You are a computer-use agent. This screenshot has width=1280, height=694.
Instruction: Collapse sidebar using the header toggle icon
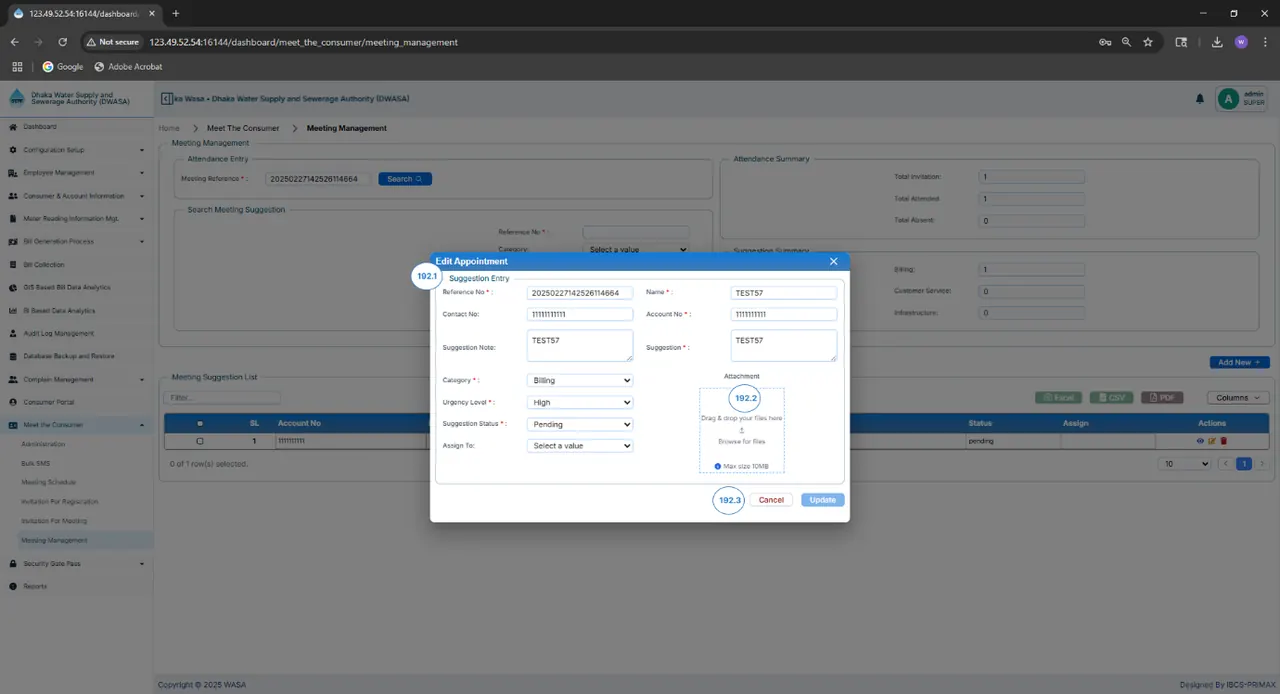[166, 99]
